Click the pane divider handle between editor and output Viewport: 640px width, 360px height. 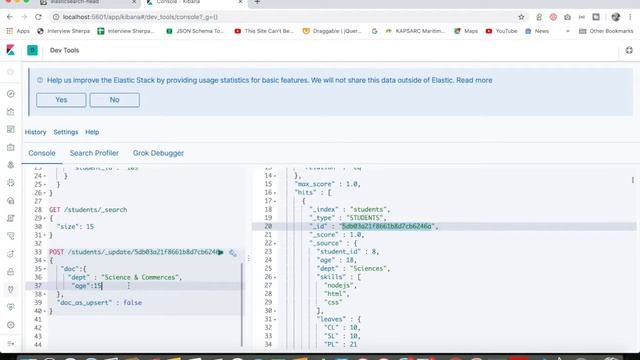click(x=248, y=258)
